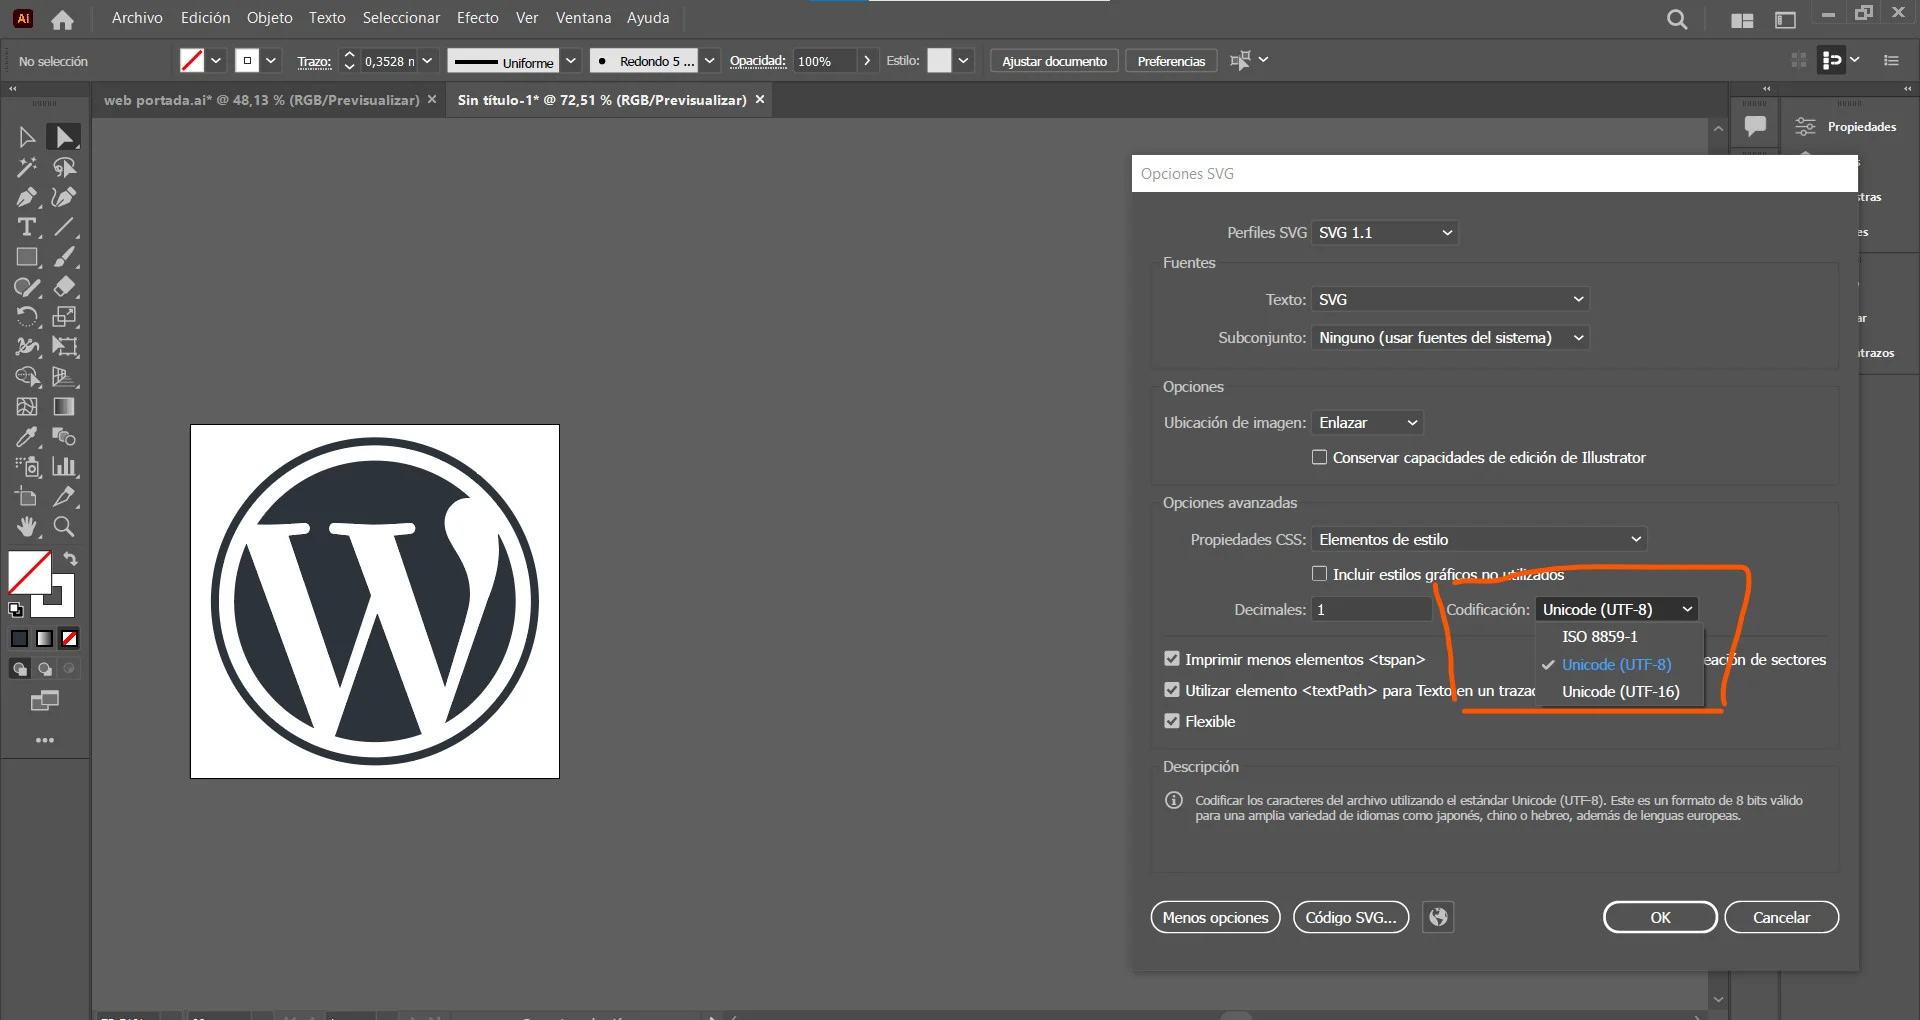
Task: Select the Free Transform tool
Action: click(x=65, y=347)
